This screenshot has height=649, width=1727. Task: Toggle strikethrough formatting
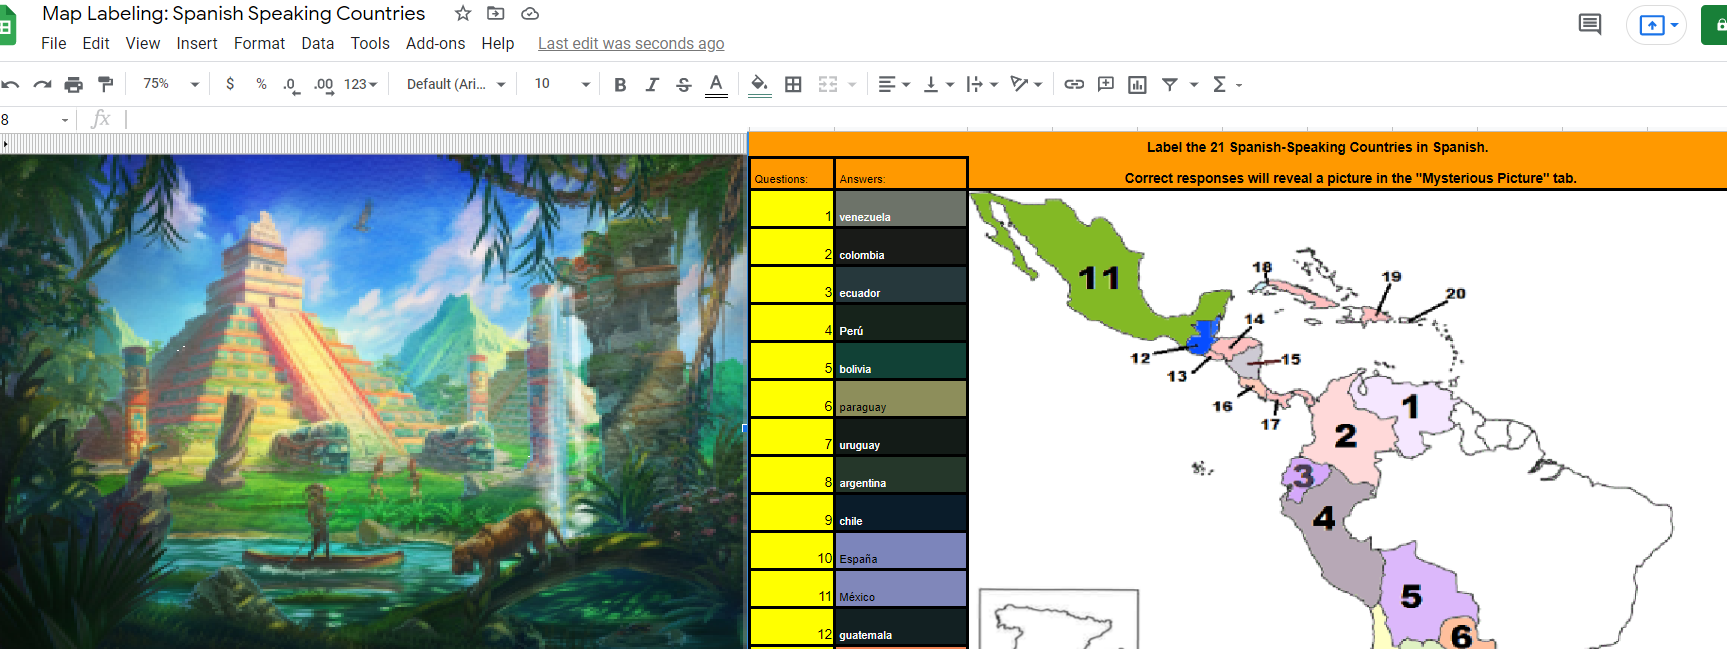point(684,84)
